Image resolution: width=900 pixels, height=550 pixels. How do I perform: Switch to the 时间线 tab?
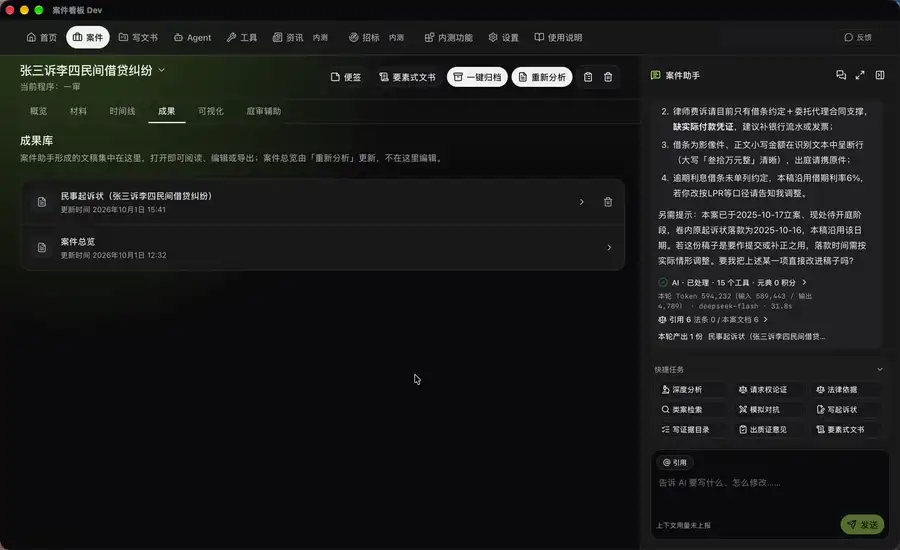pos(122,111)
